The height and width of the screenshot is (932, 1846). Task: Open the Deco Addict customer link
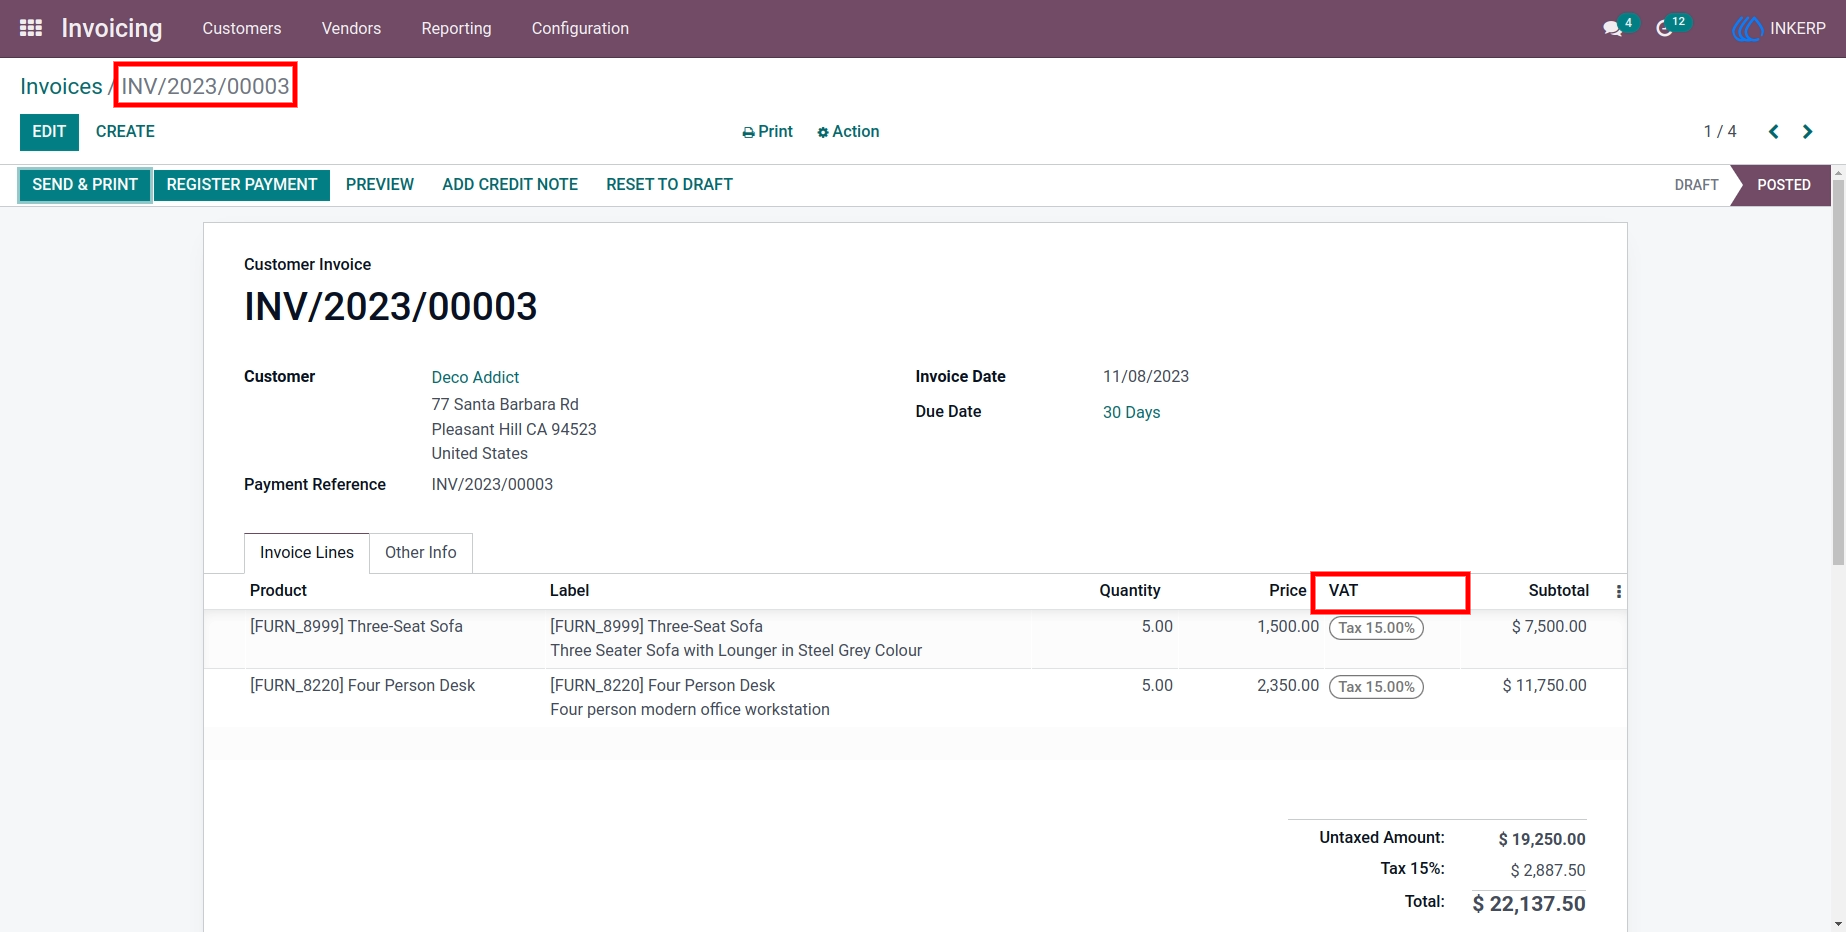tap(475, 378)
